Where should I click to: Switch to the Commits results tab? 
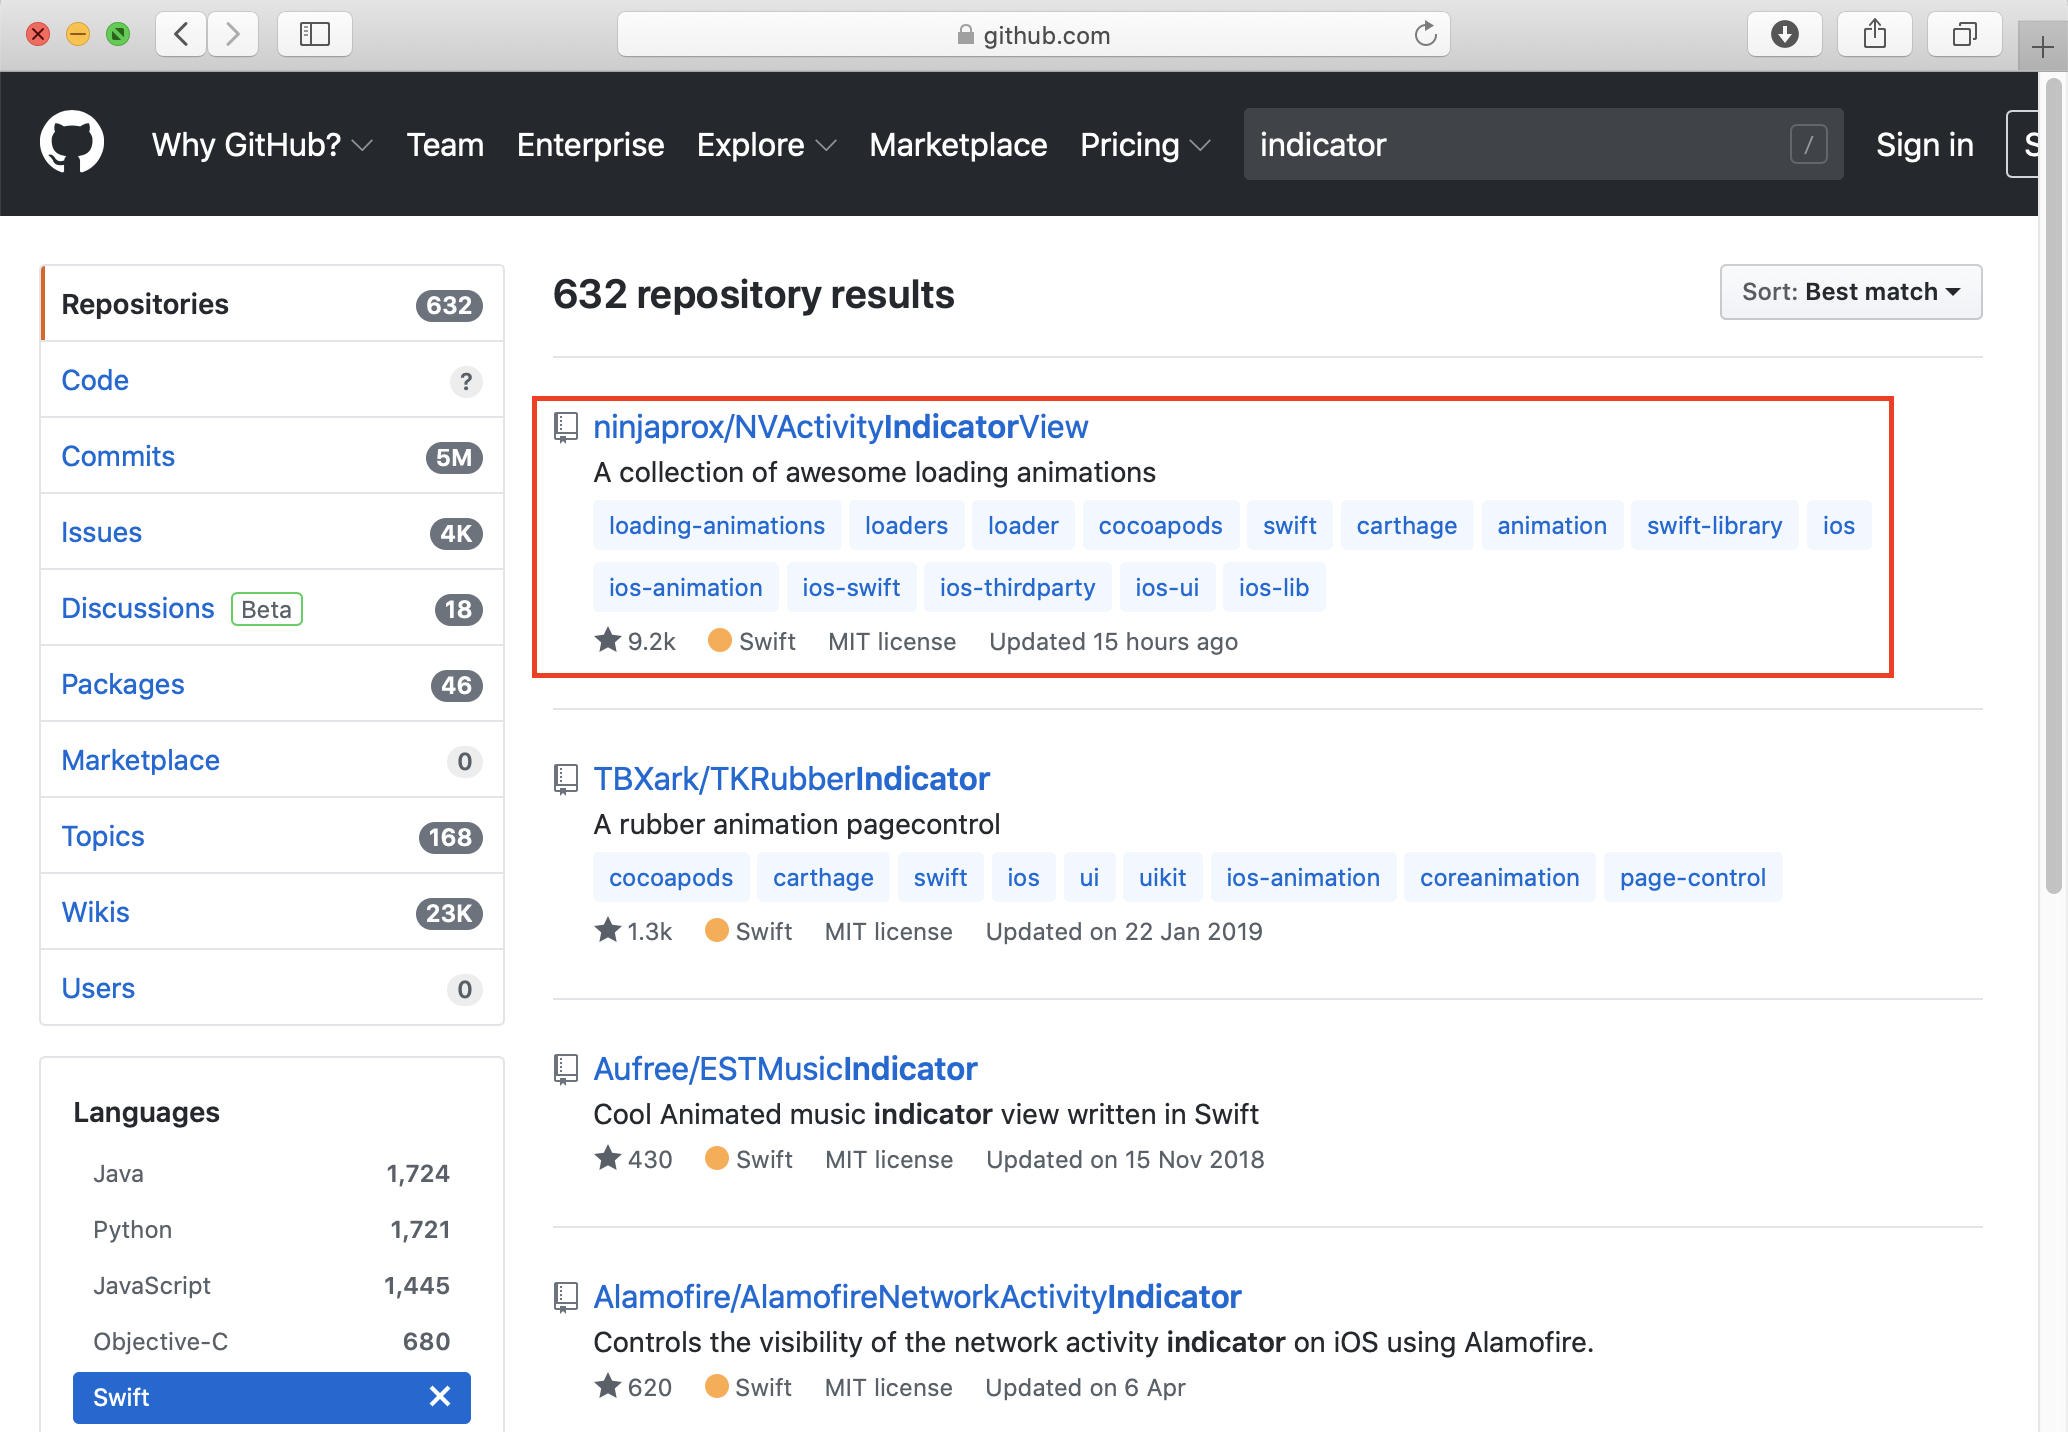click(118, 456)
